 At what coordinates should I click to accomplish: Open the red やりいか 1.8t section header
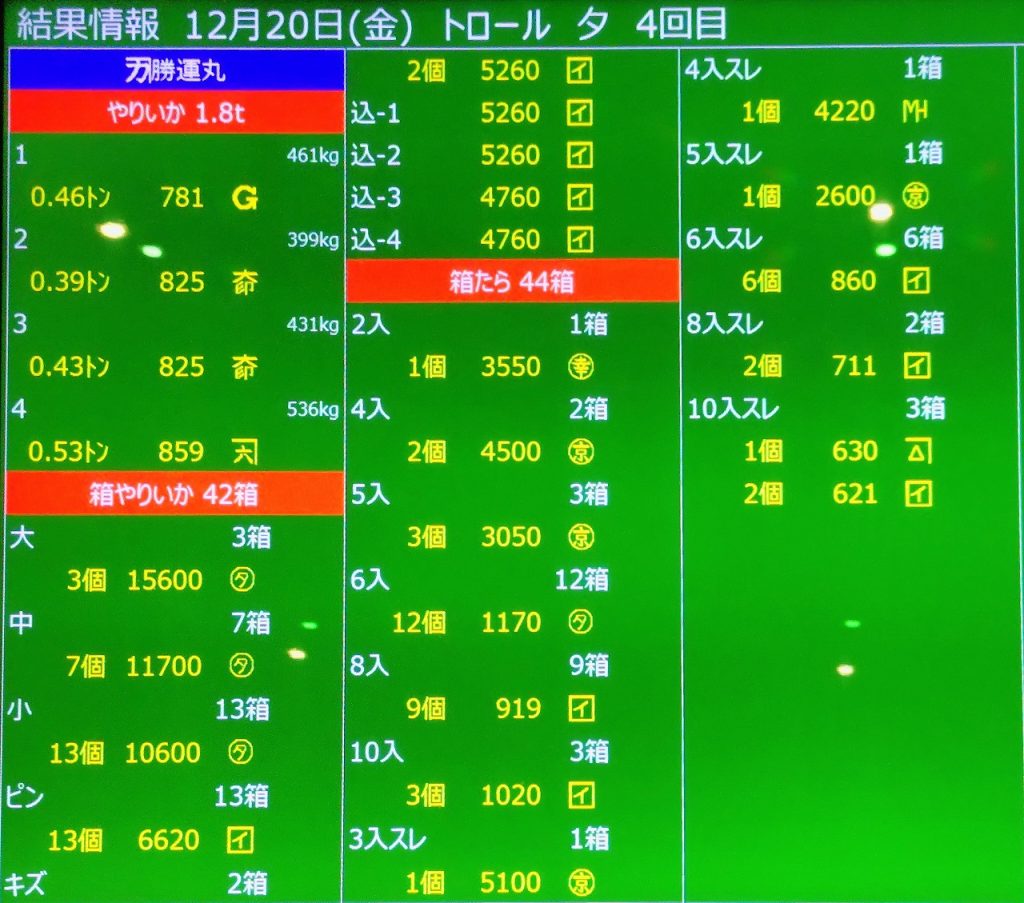click(x=176, y=113)
